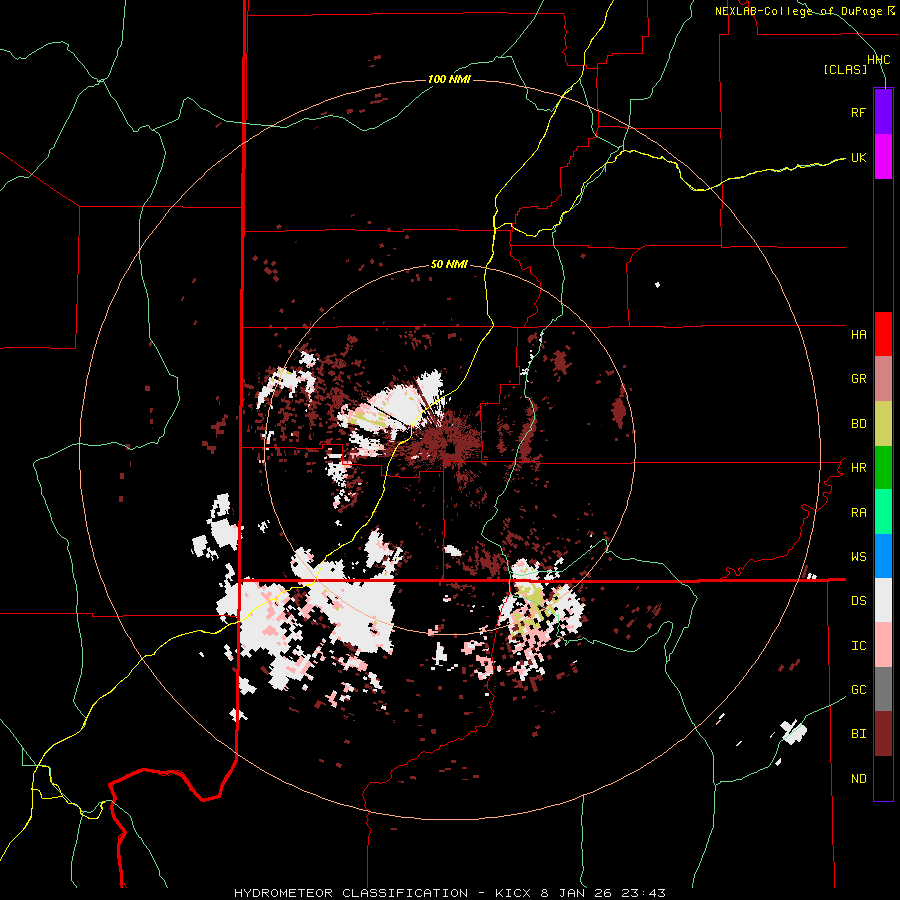Click the RF legend label
This screenshot has width=900, height=900.
coord(858,112)
